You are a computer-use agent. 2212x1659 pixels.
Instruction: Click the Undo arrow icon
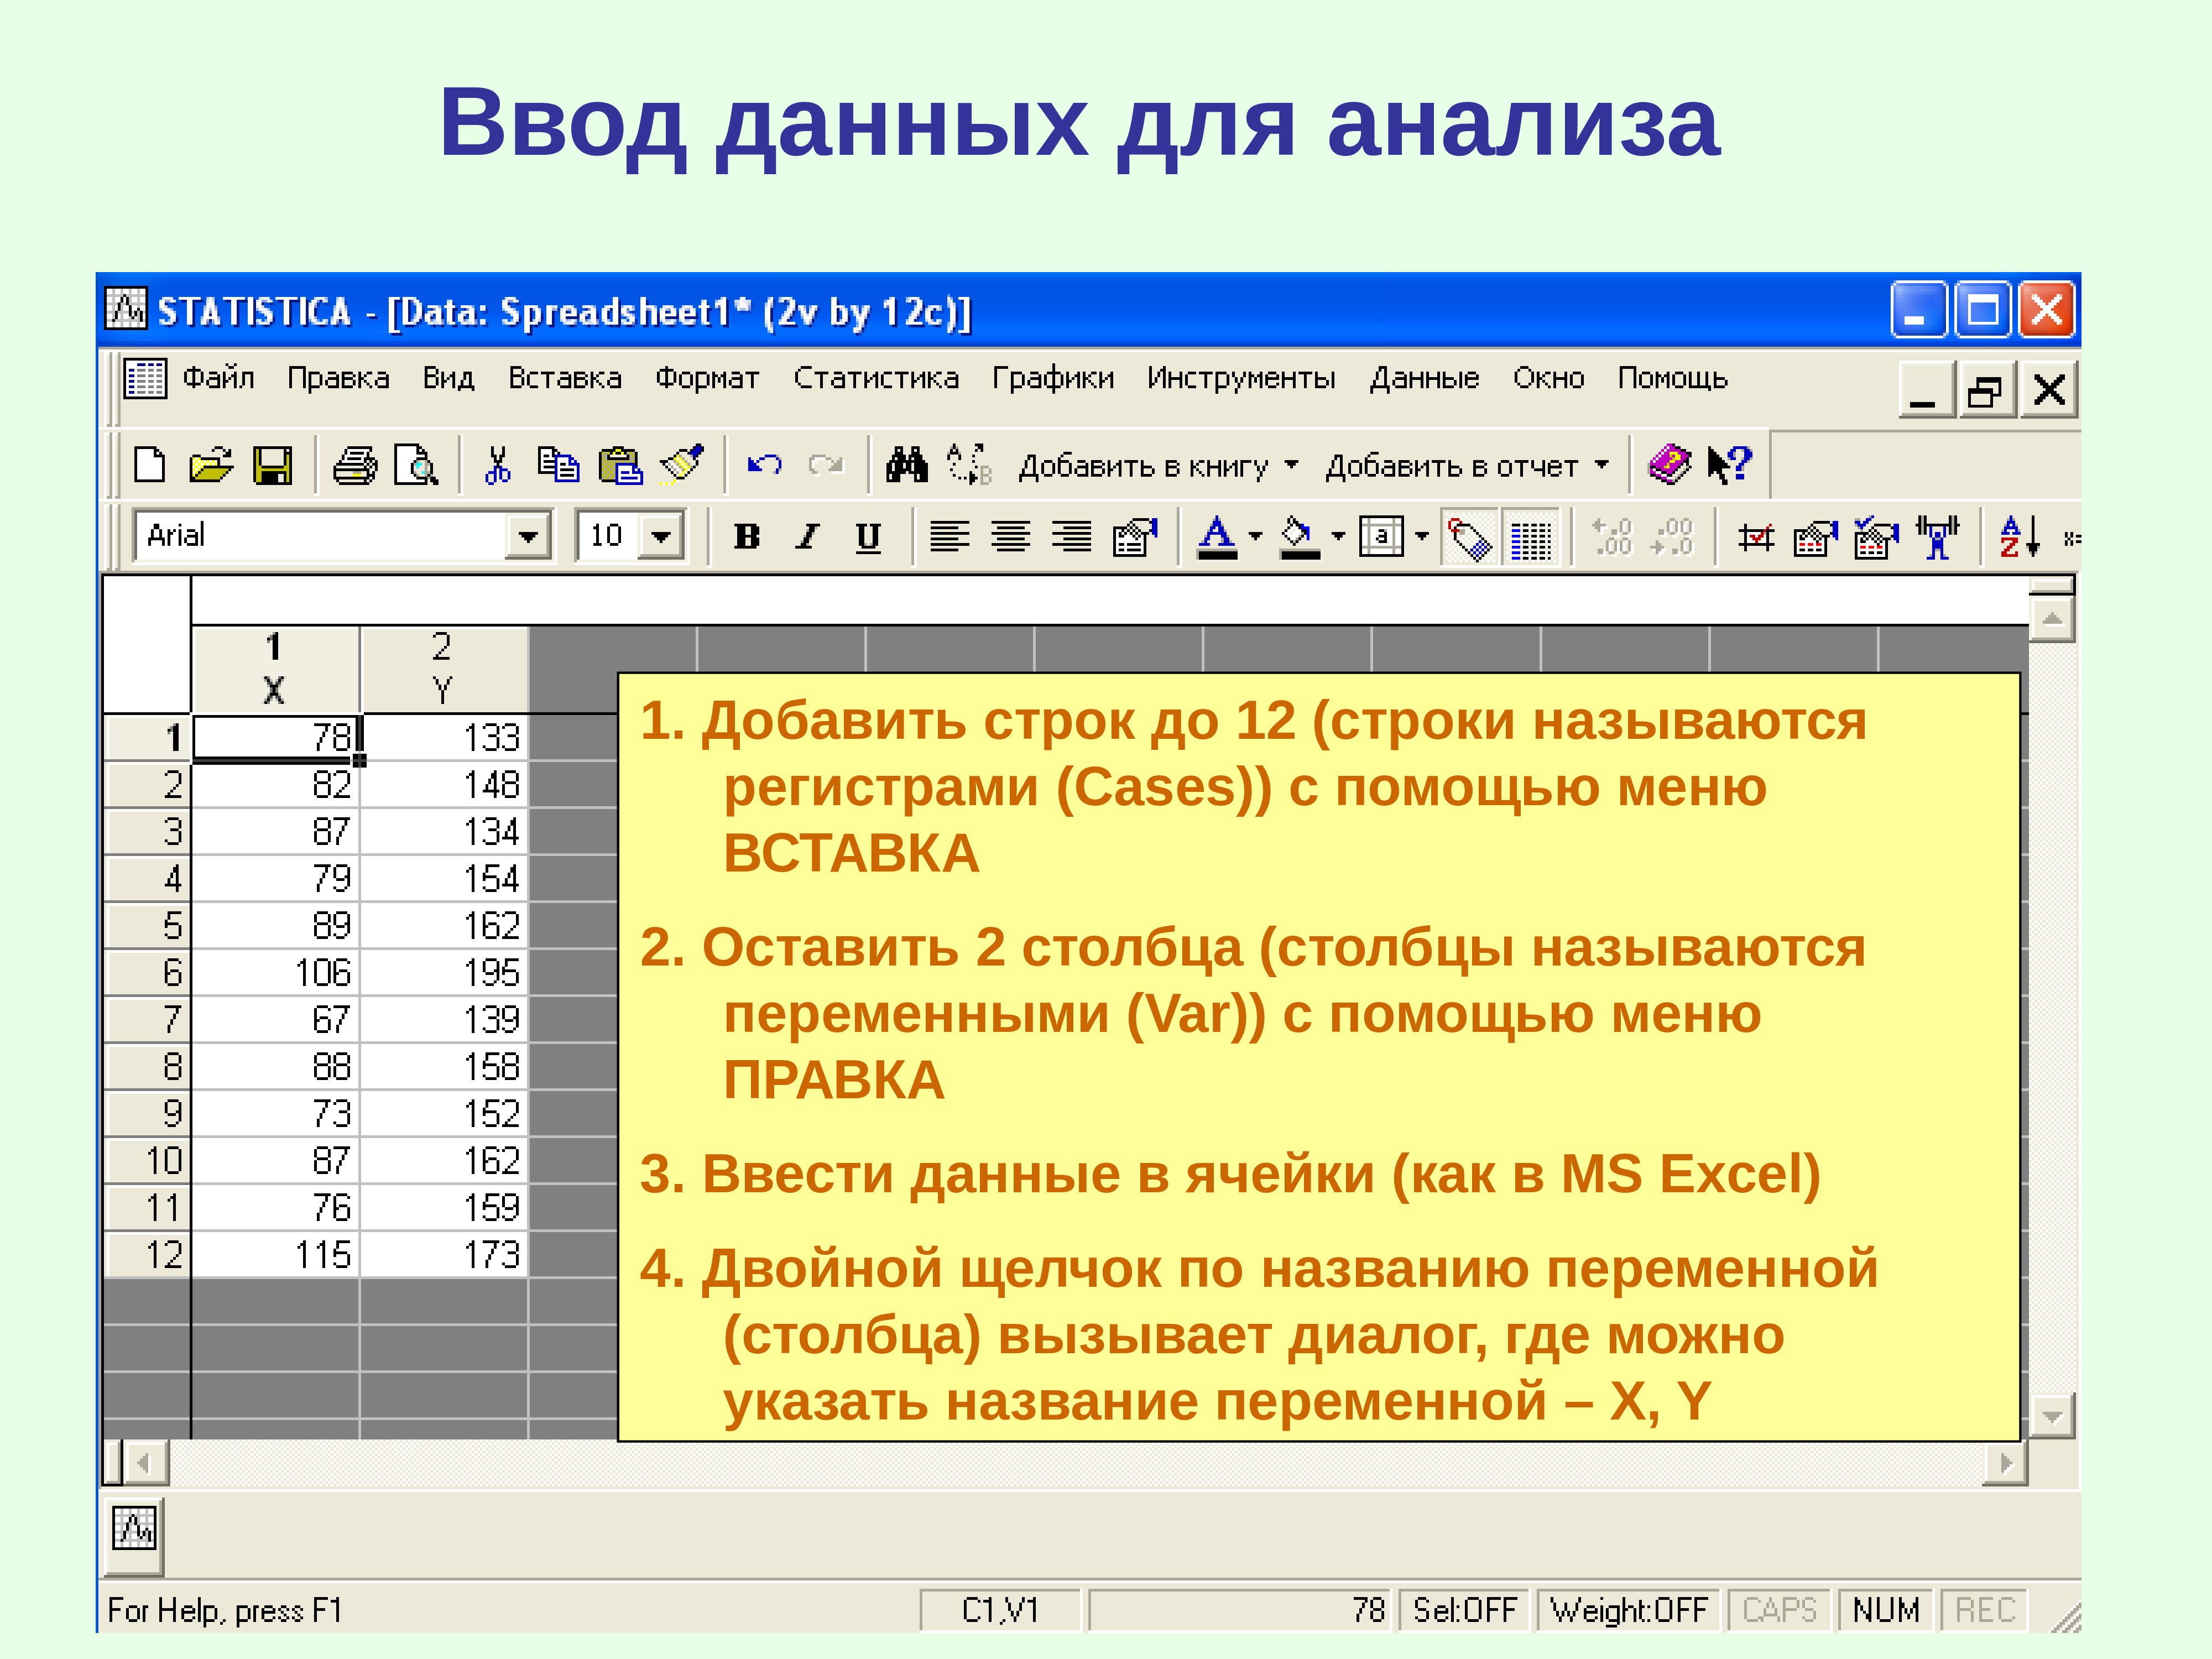tap(765, 465)
